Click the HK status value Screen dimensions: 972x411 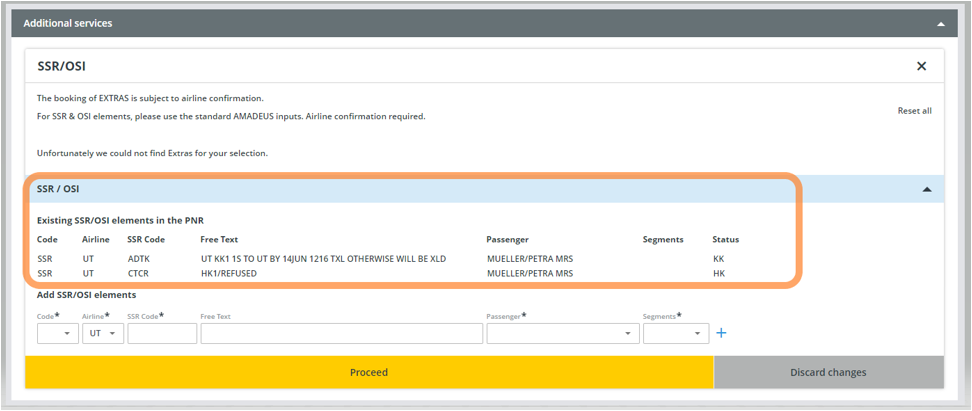[x=718, y=273]
